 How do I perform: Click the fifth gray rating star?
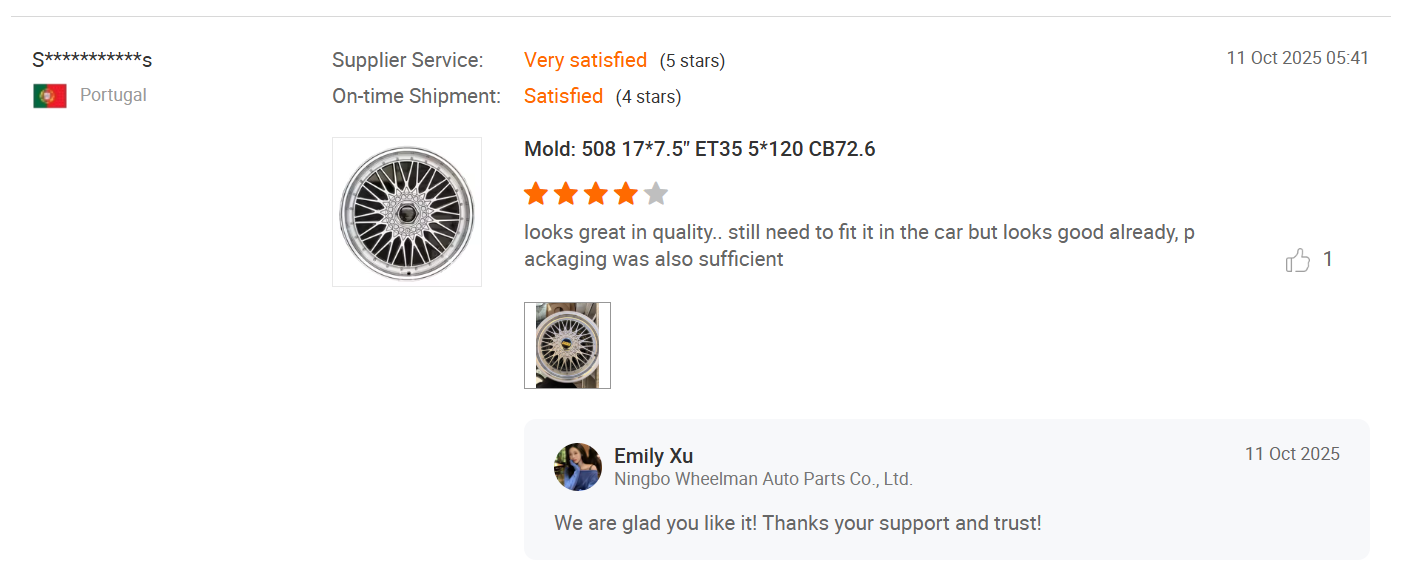pos(656,194)
